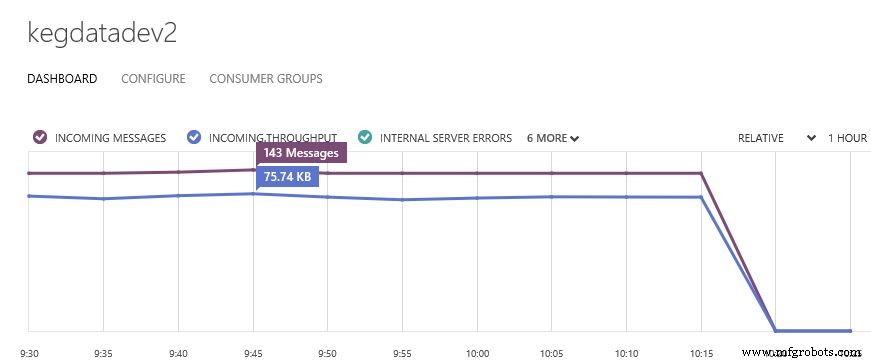
Task: Open the CONFIGURE tab
Action: [153, 79]
